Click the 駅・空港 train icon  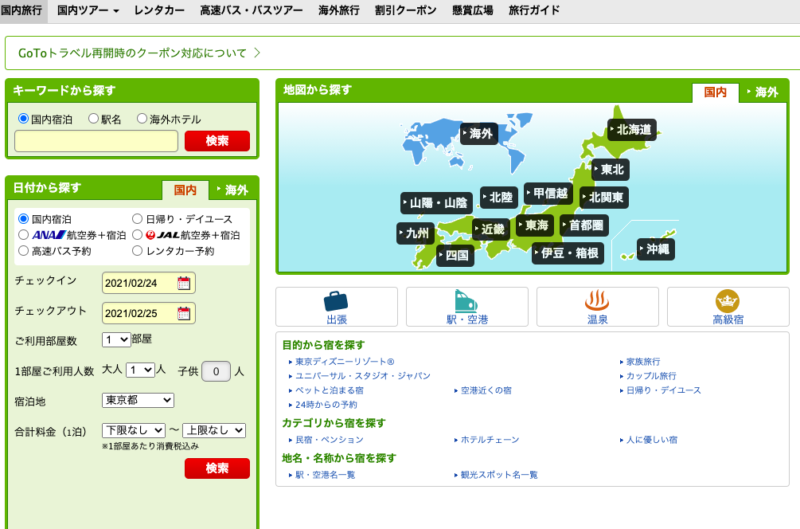point(466,301)
